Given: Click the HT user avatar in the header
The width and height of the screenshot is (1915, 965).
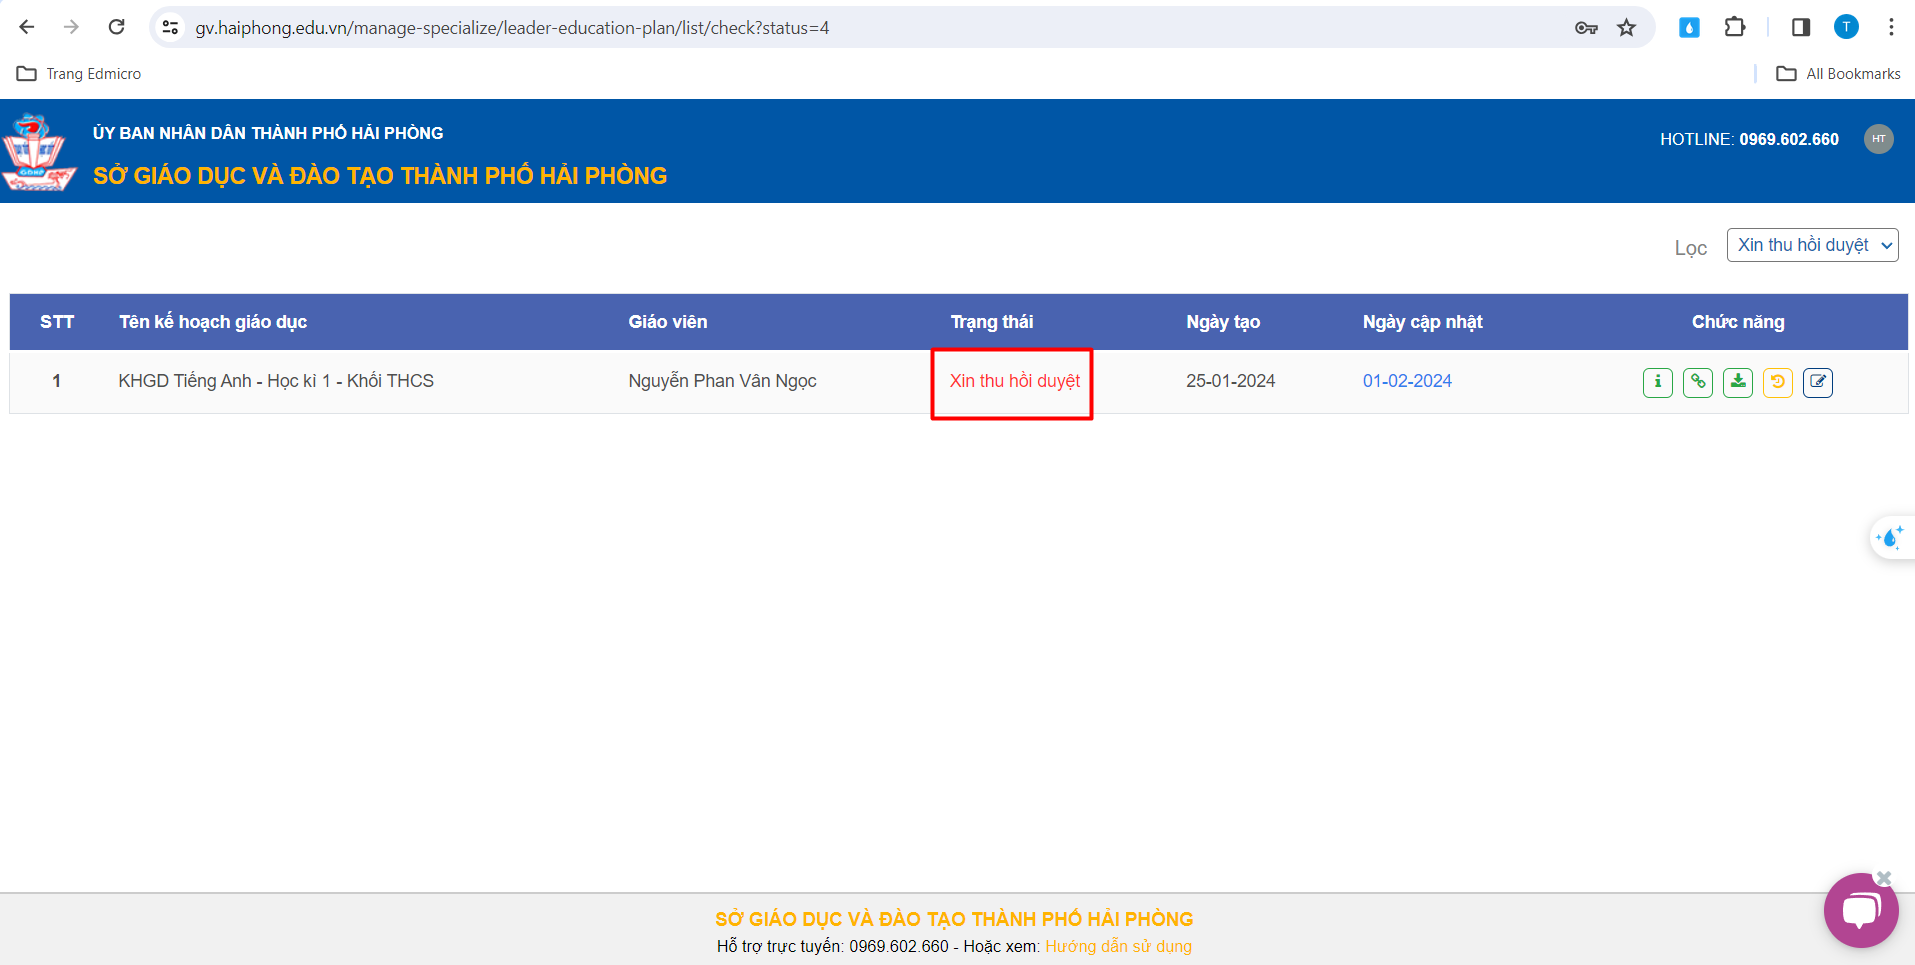Looking at the screenshot, I should (1878, 139).
